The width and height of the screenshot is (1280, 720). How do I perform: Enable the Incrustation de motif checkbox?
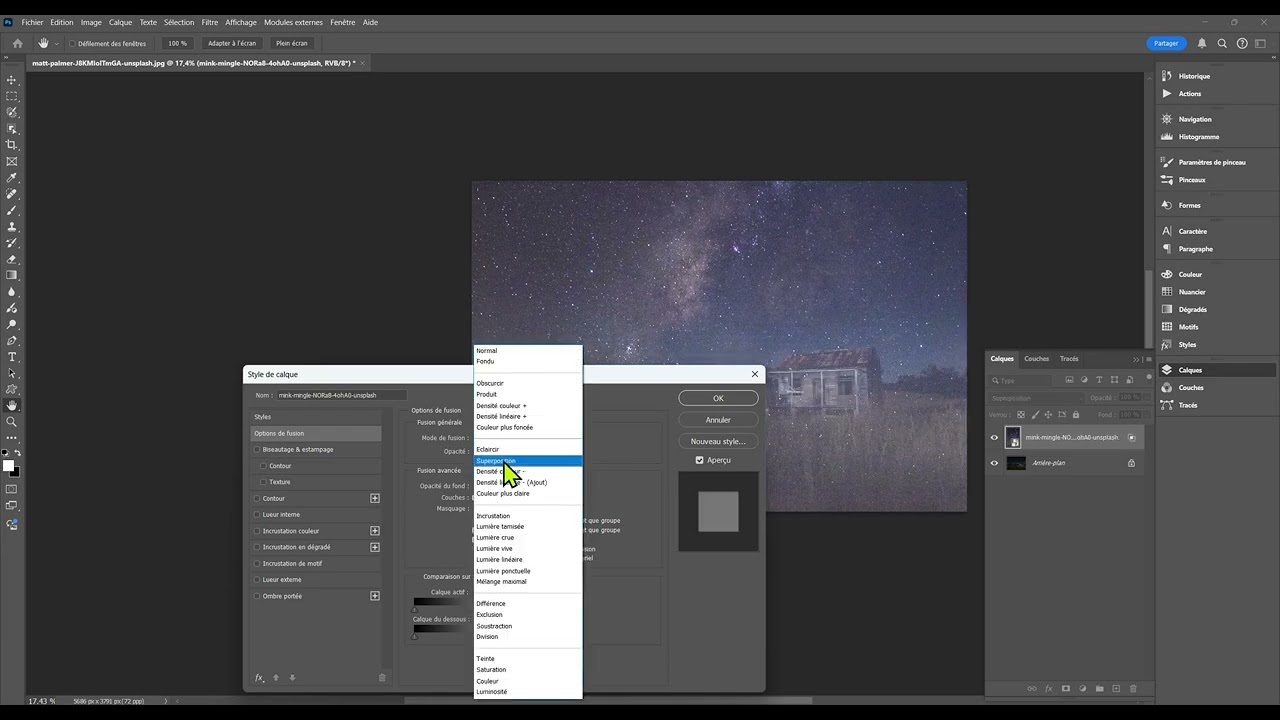257,564
